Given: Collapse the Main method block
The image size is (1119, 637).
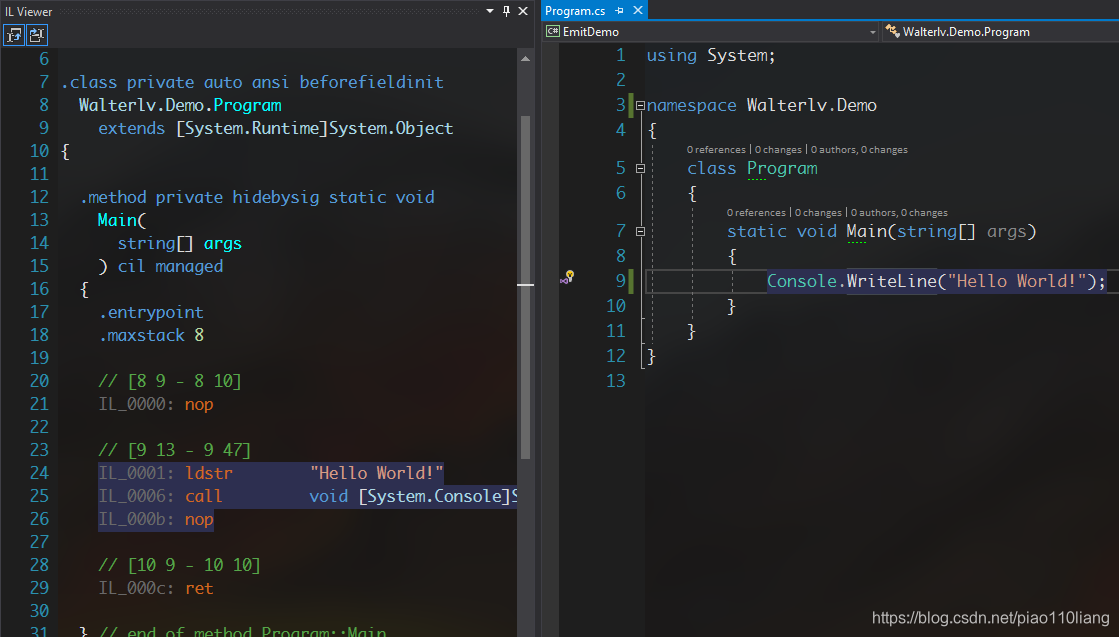Looking at the screenshot, I should (640, 232).
